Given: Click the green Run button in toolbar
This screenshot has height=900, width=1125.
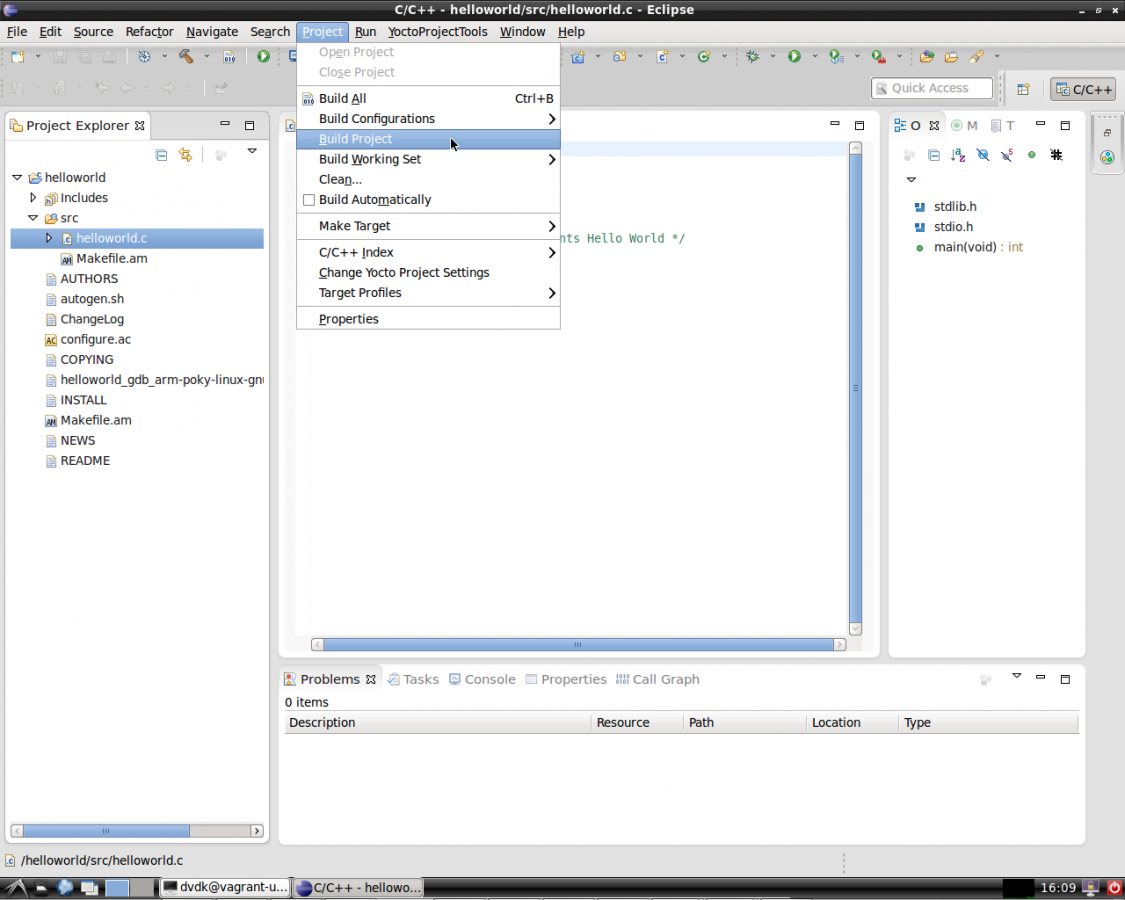Looking at the screenshot, I should click(x=794, y=57).
